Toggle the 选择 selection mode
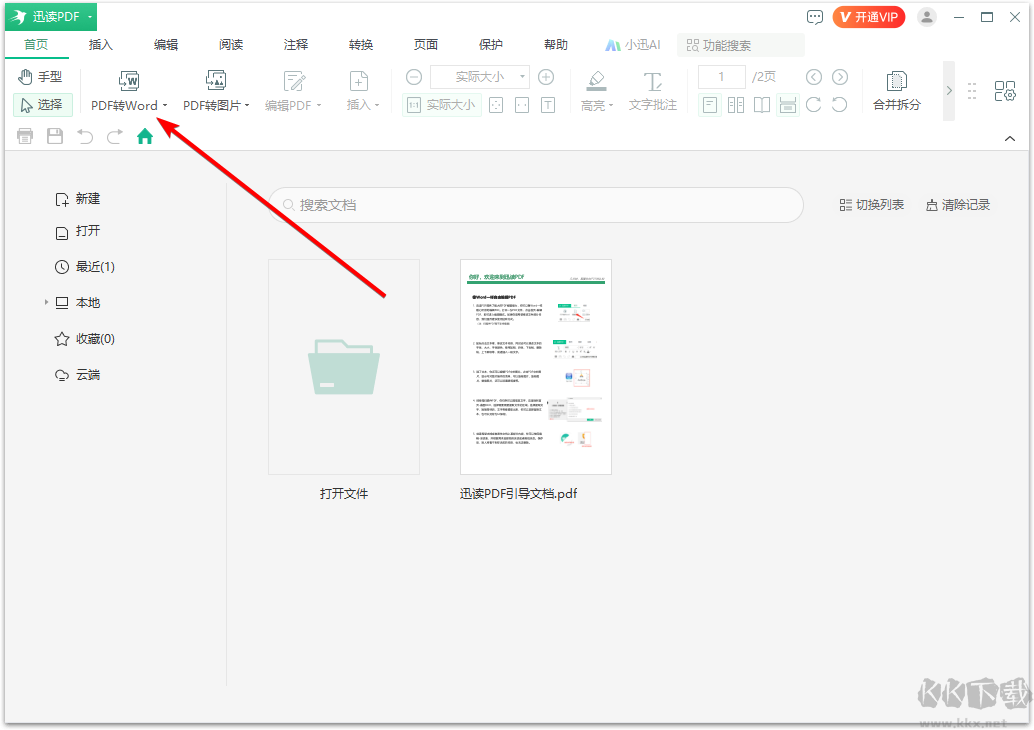The width and height of the screenshot is (1034, 730). point(43,104)
